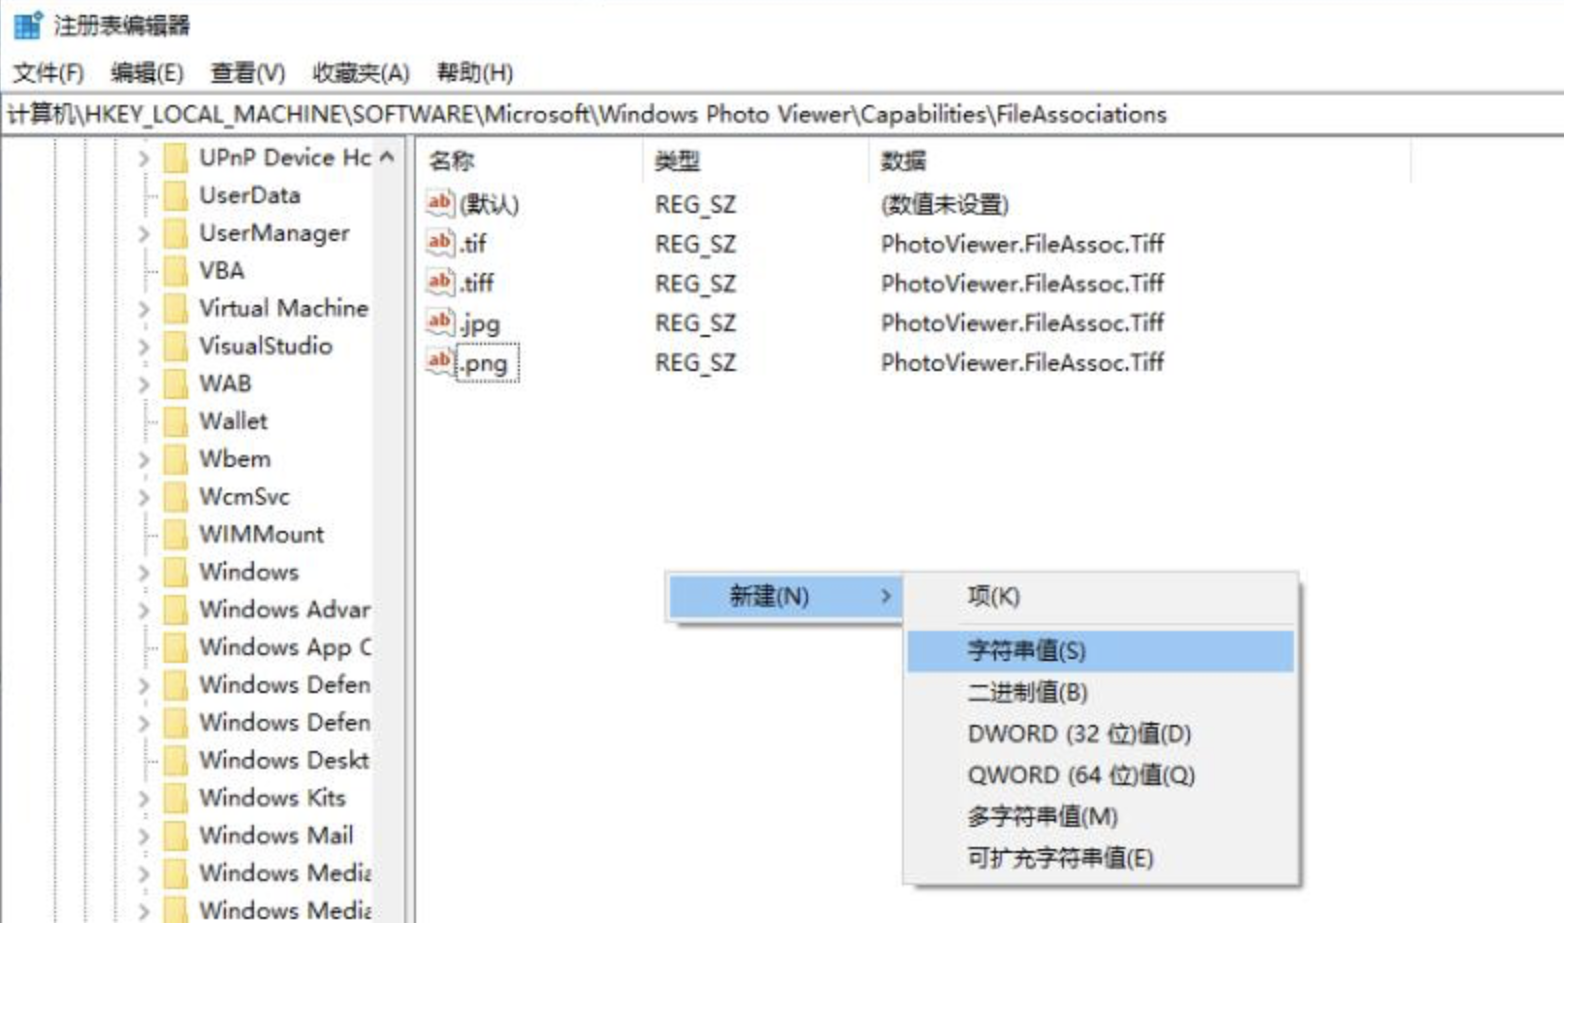Screen dimensions: 1580x1022
Task: Expand the WcmSvc tree node
Action: coord(144,498)
